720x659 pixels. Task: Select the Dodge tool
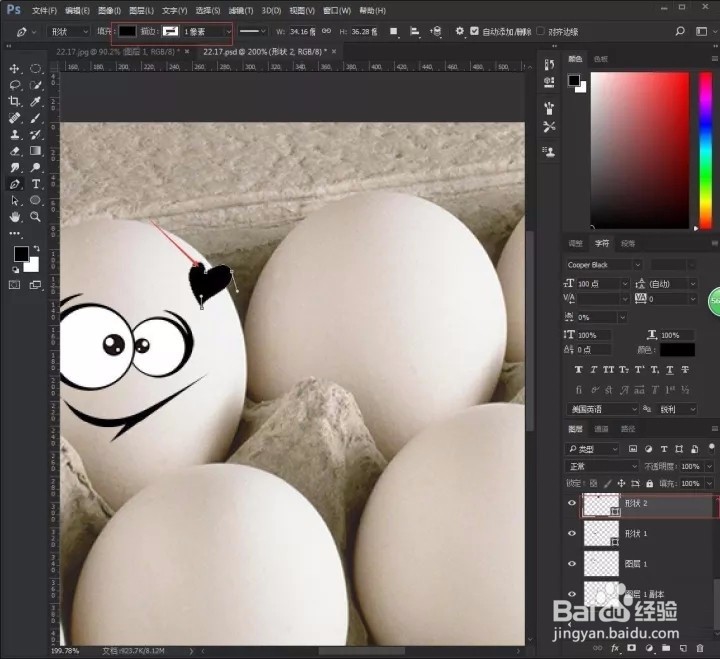(35, 167)
